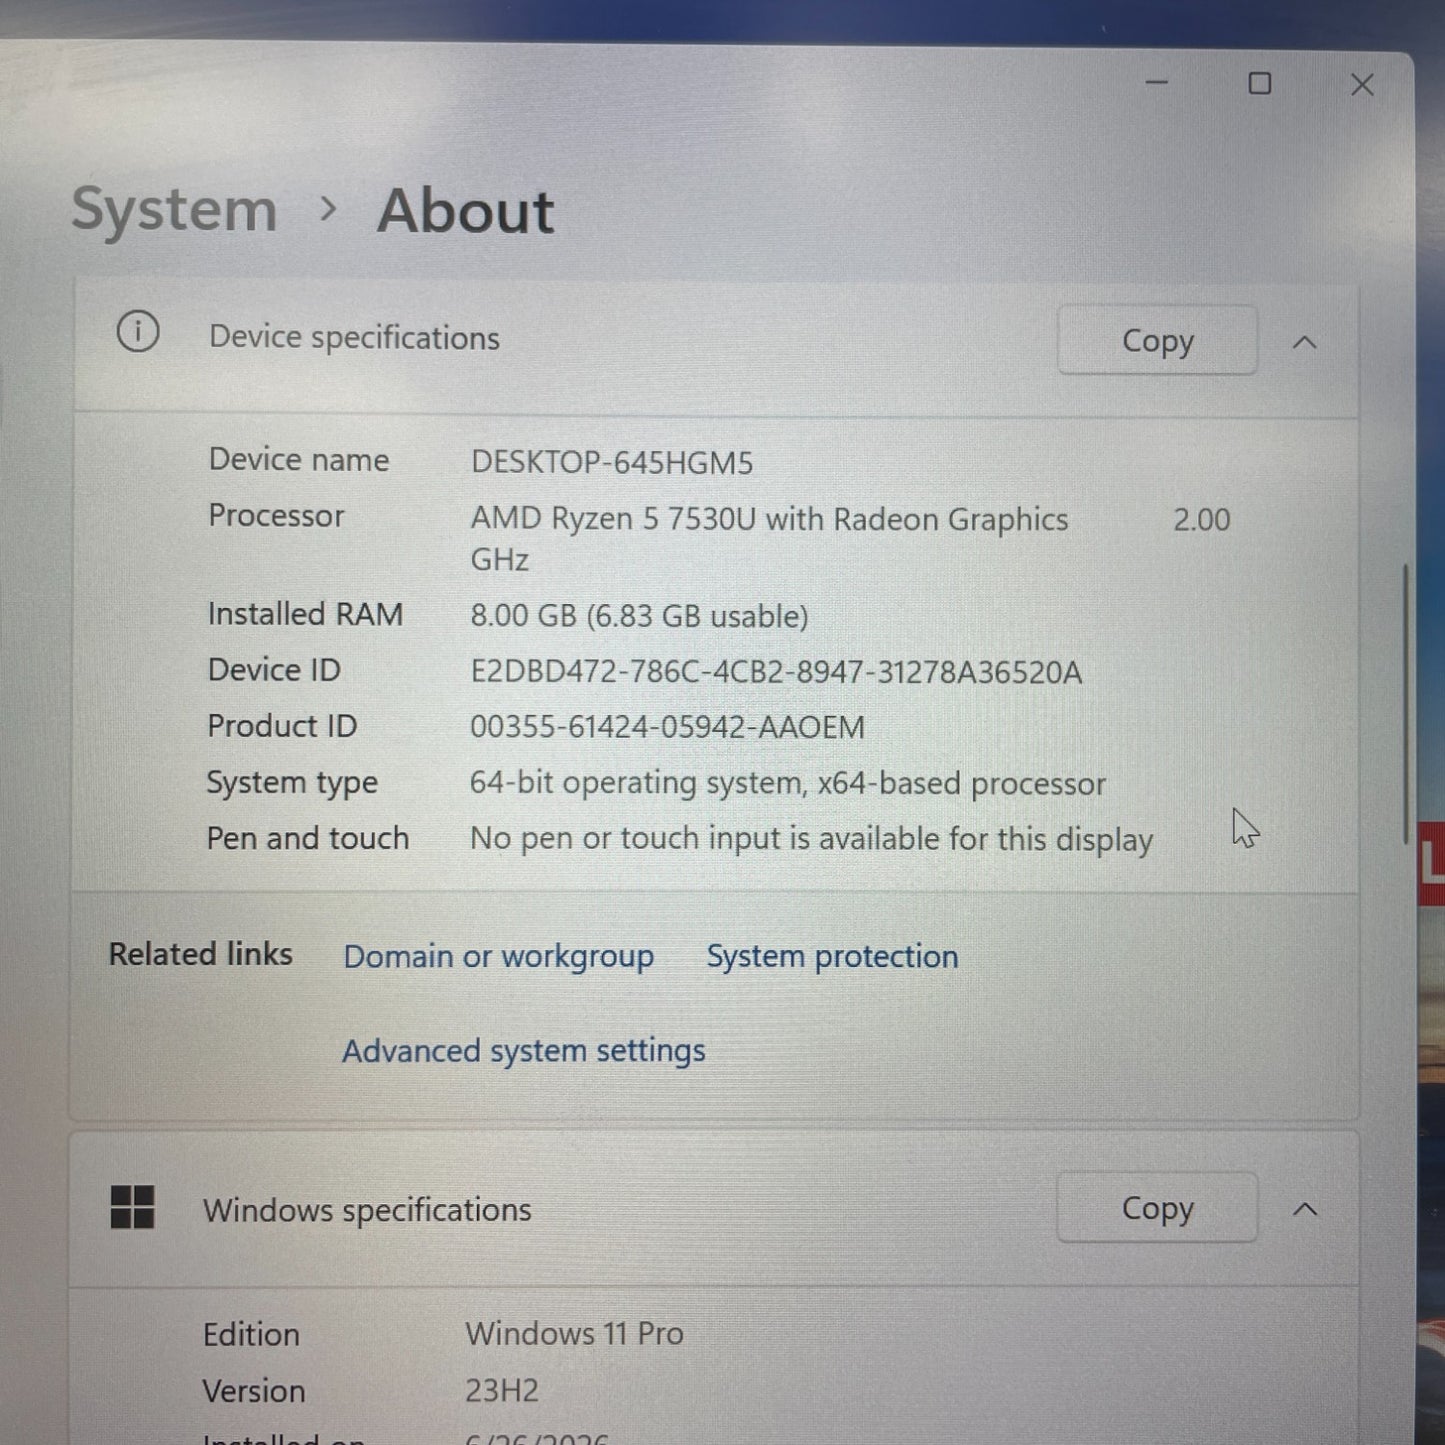Viewport: 1445px width, 1445px height.
Task: Select the No pen or touch input text
Action: click(x=811, y=839)
